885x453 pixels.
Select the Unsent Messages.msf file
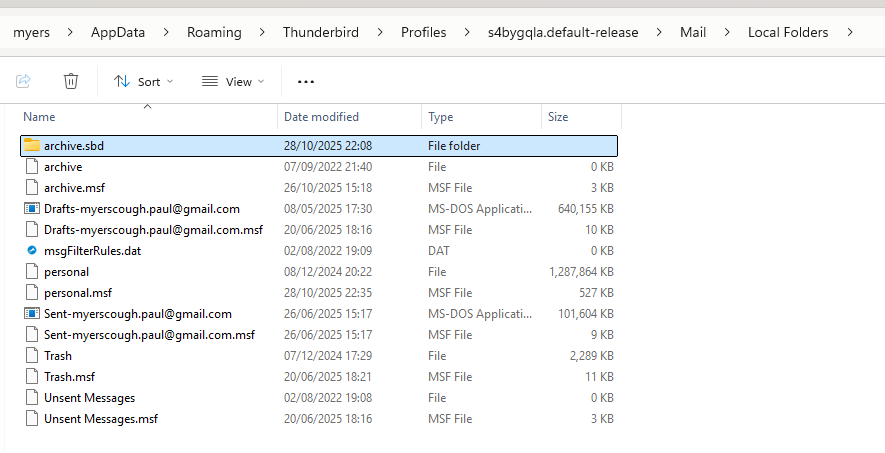(319, 419)
